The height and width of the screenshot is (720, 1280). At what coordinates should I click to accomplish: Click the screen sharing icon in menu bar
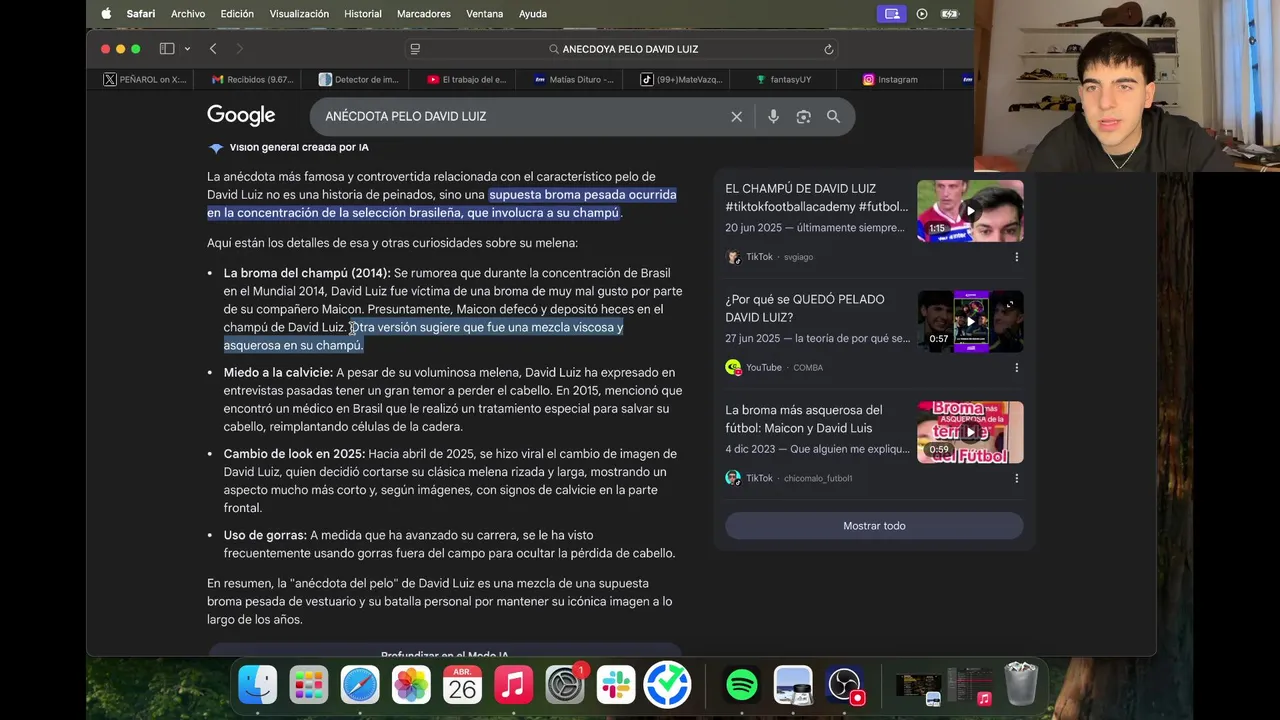892,14
